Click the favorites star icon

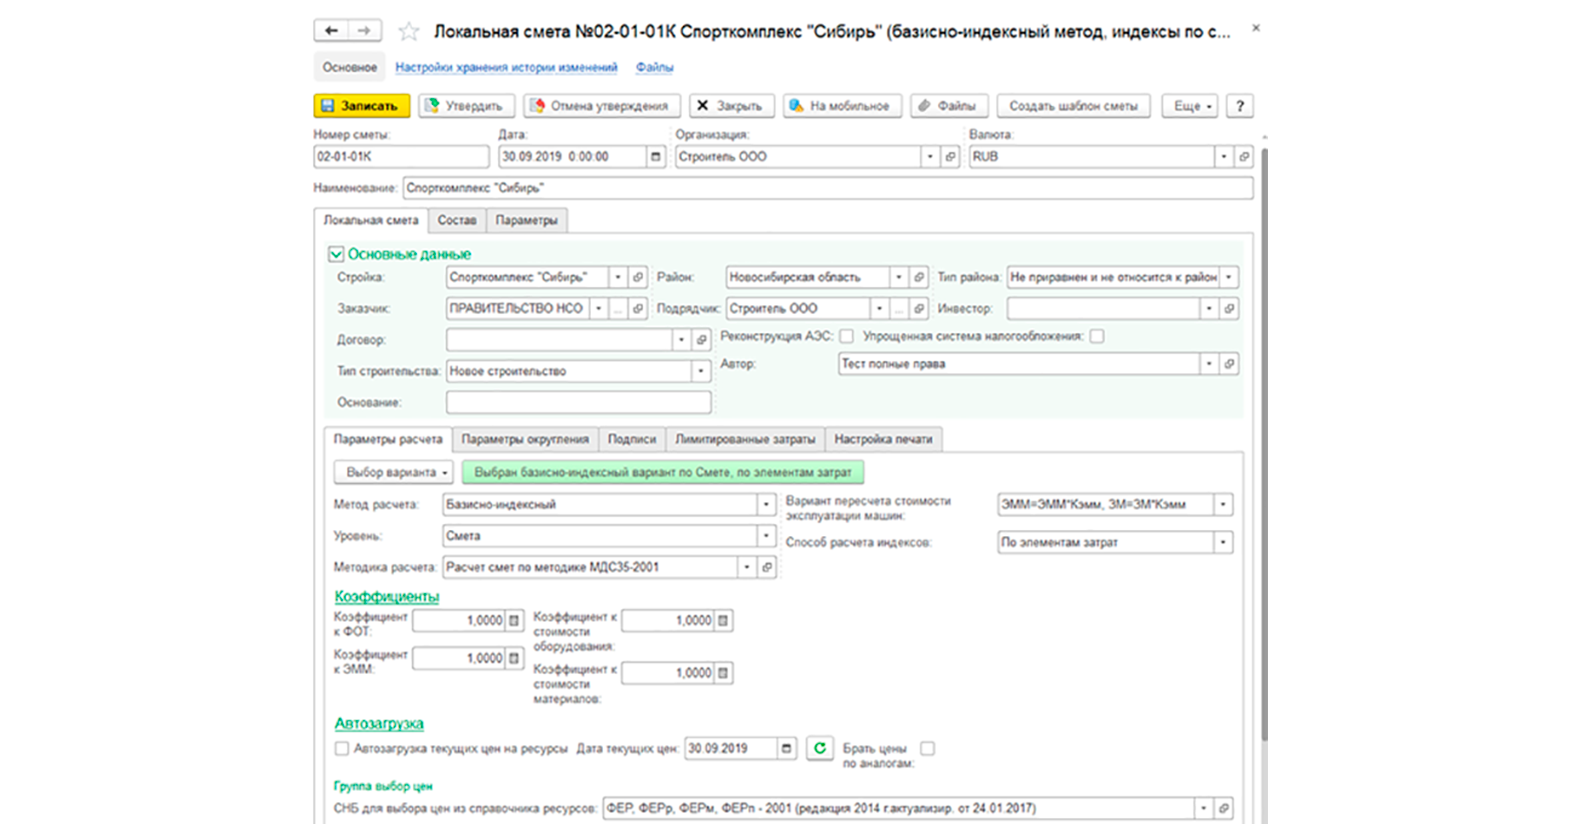point(408,31)
